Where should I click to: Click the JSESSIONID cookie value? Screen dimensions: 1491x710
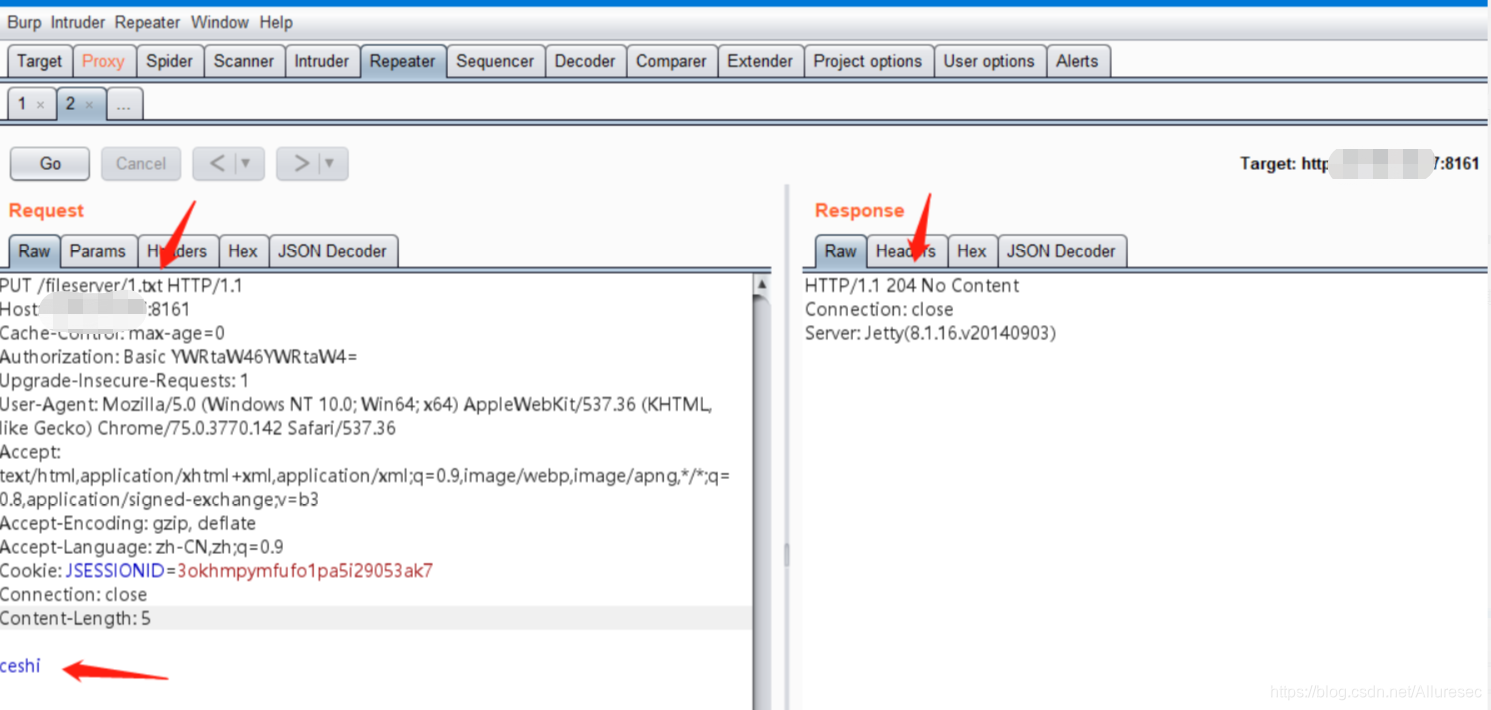click(305, 571)
